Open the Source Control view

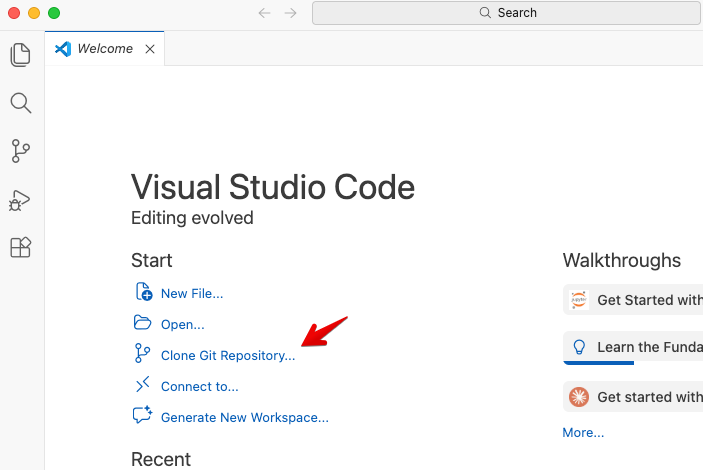pyautogui.click(x=21, y=151)
